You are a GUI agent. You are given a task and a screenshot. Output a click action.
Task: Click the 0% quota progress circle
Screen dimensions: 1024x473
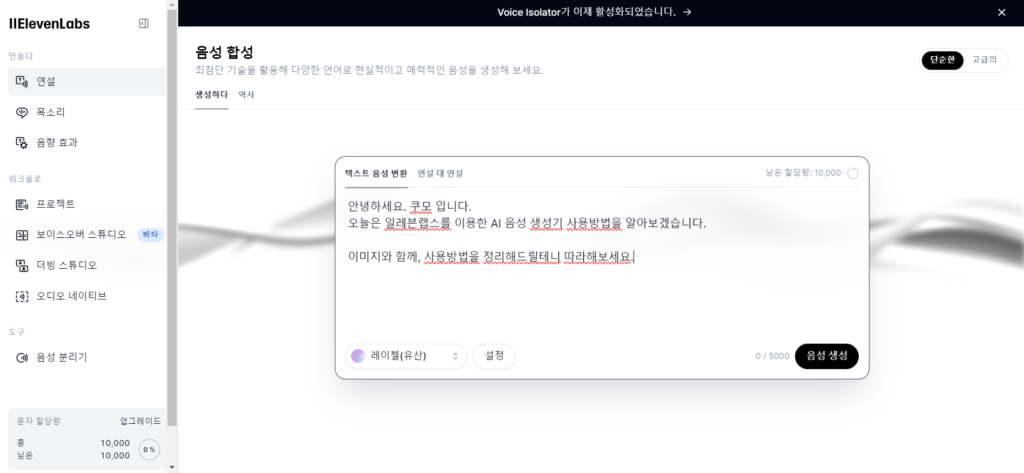(150, 449)
